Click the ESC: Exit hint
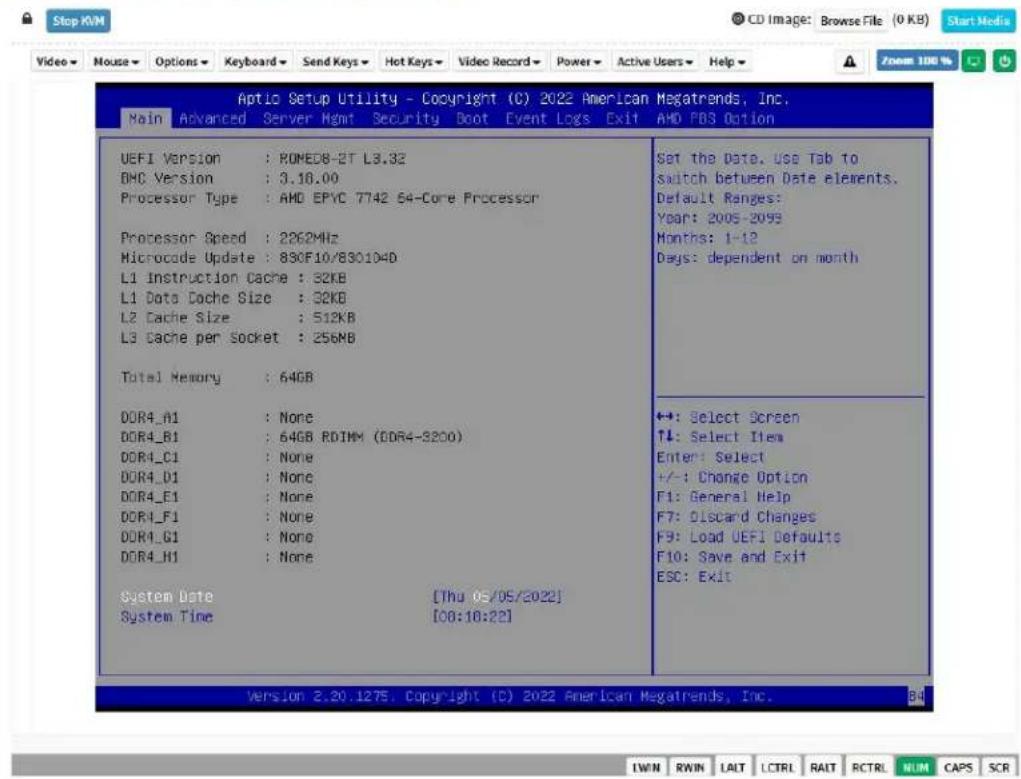The image size is (1021, 779). 694,576
